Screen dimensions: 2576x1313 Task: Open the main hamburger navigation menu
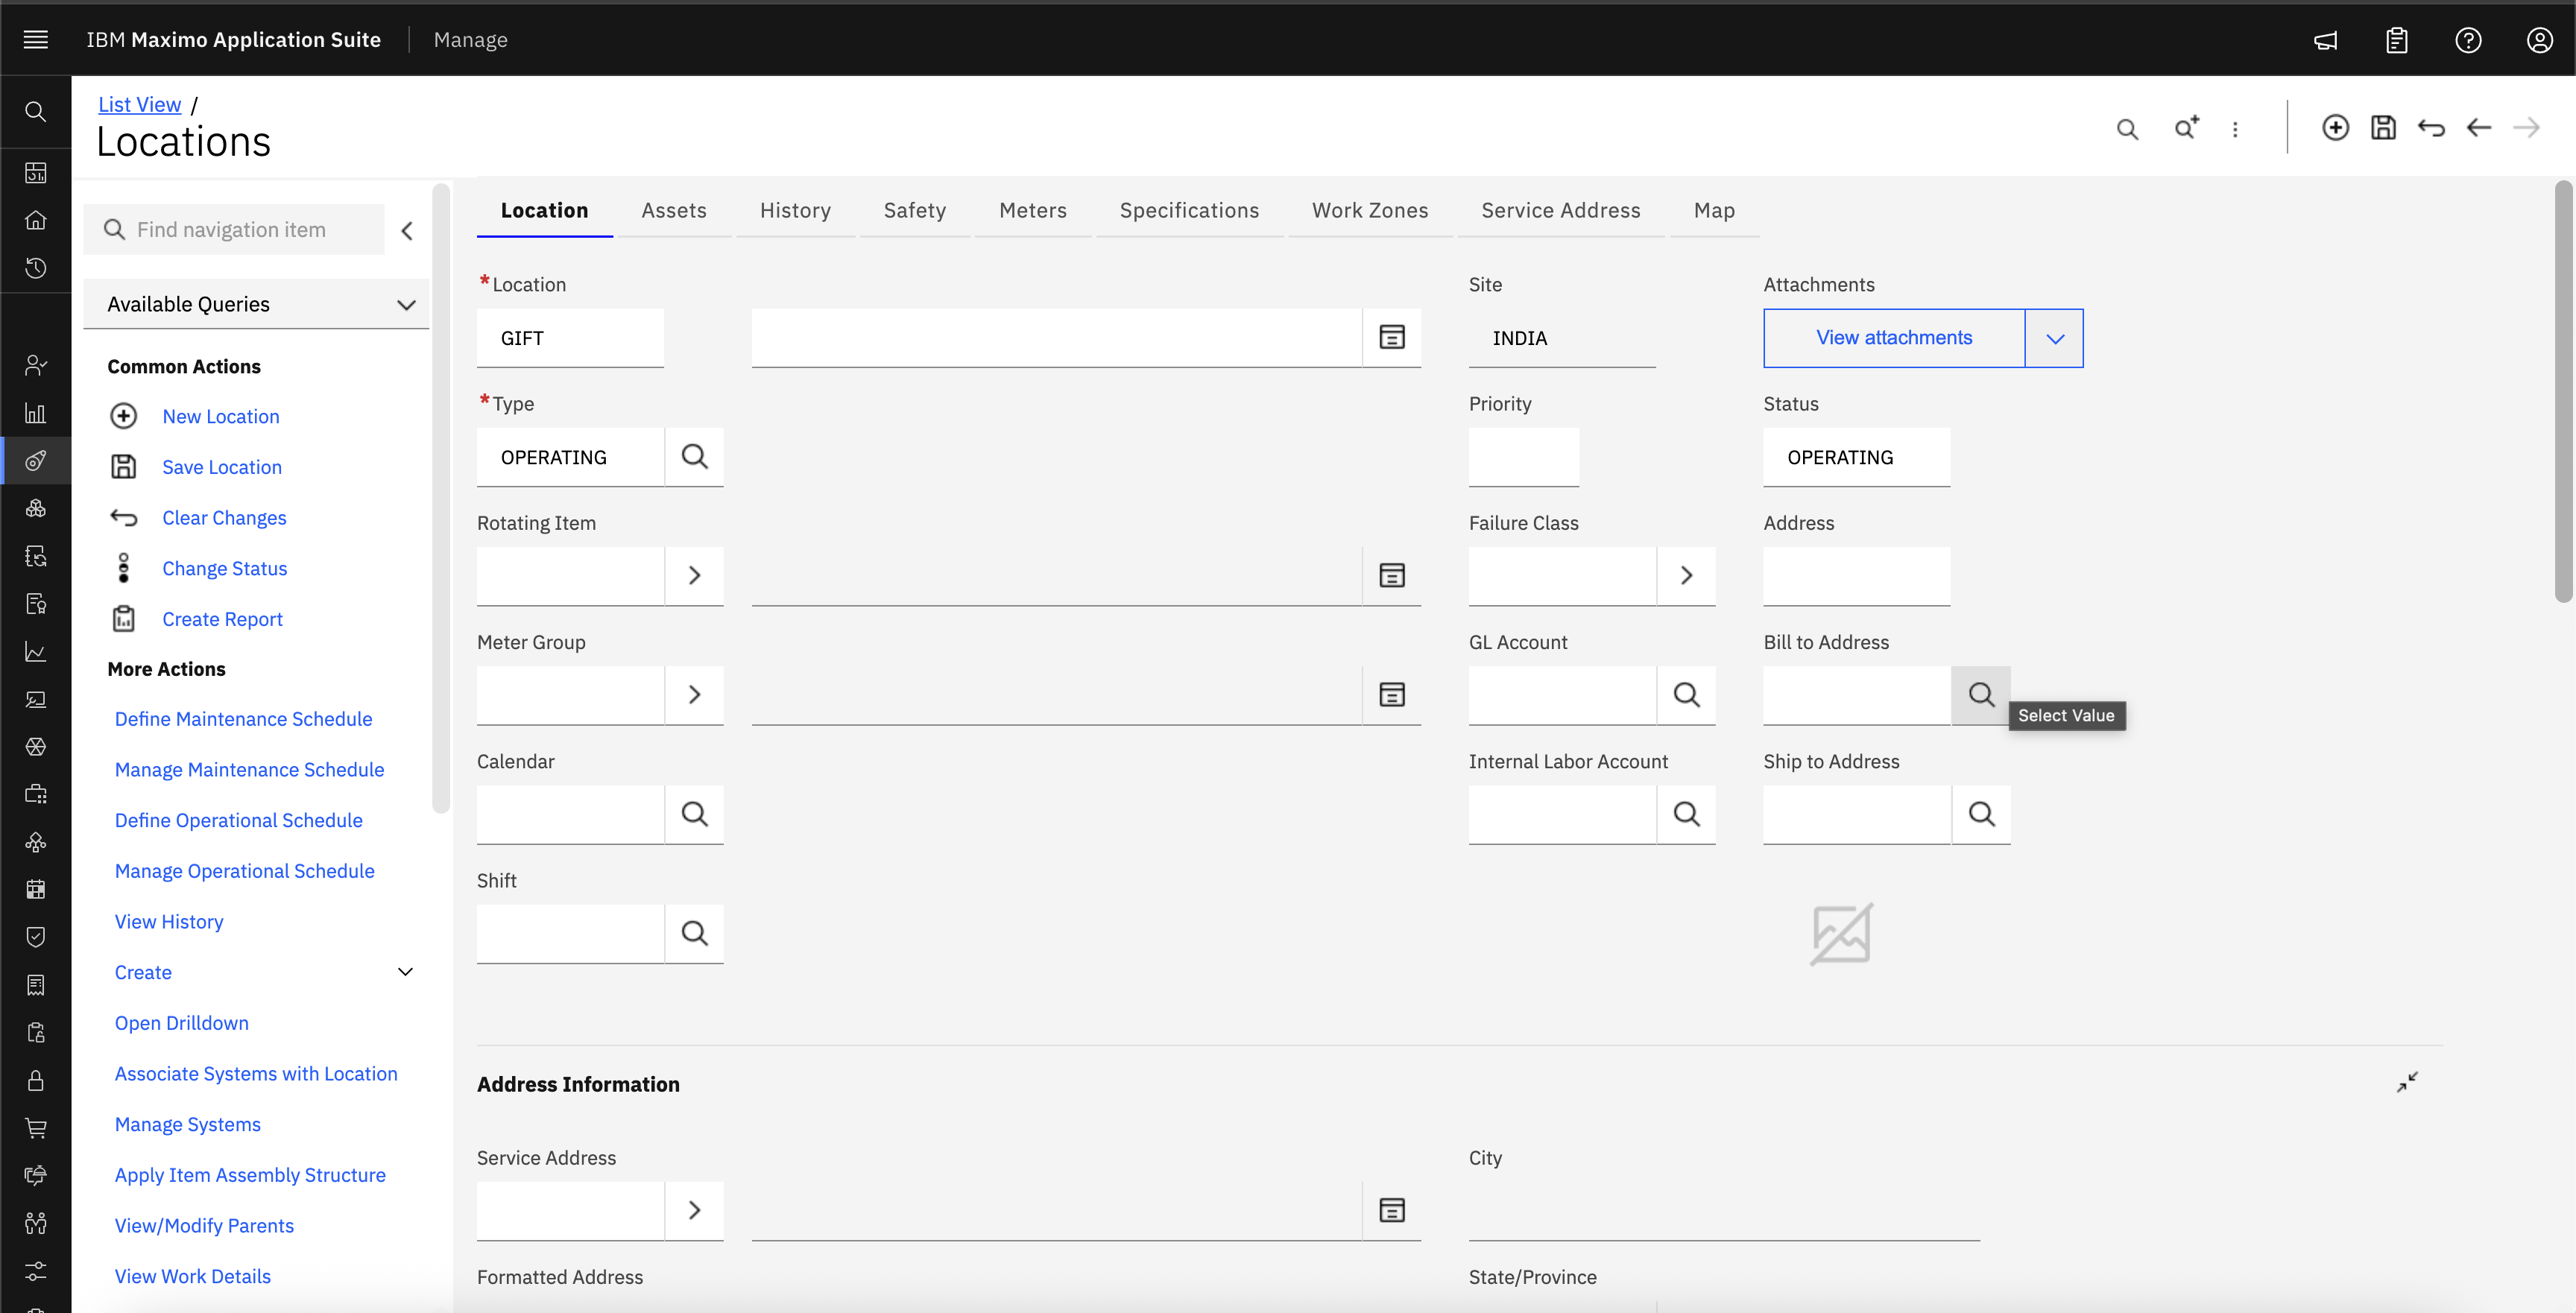click(x=36, y=39)
